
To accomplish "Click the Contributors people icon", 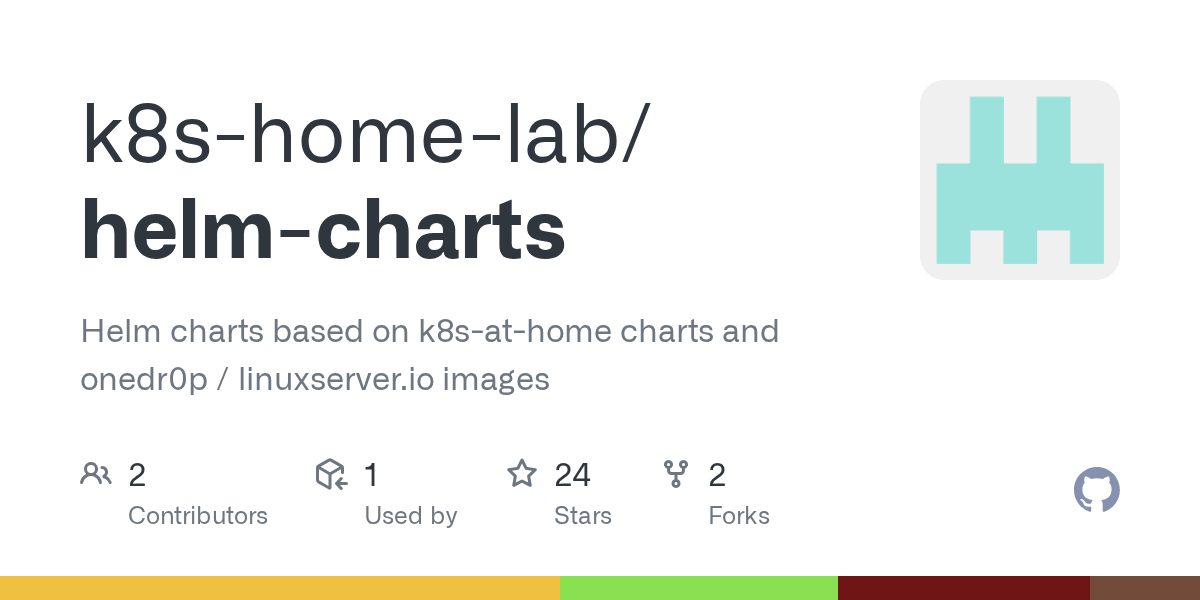I will [x=96, y=474].
